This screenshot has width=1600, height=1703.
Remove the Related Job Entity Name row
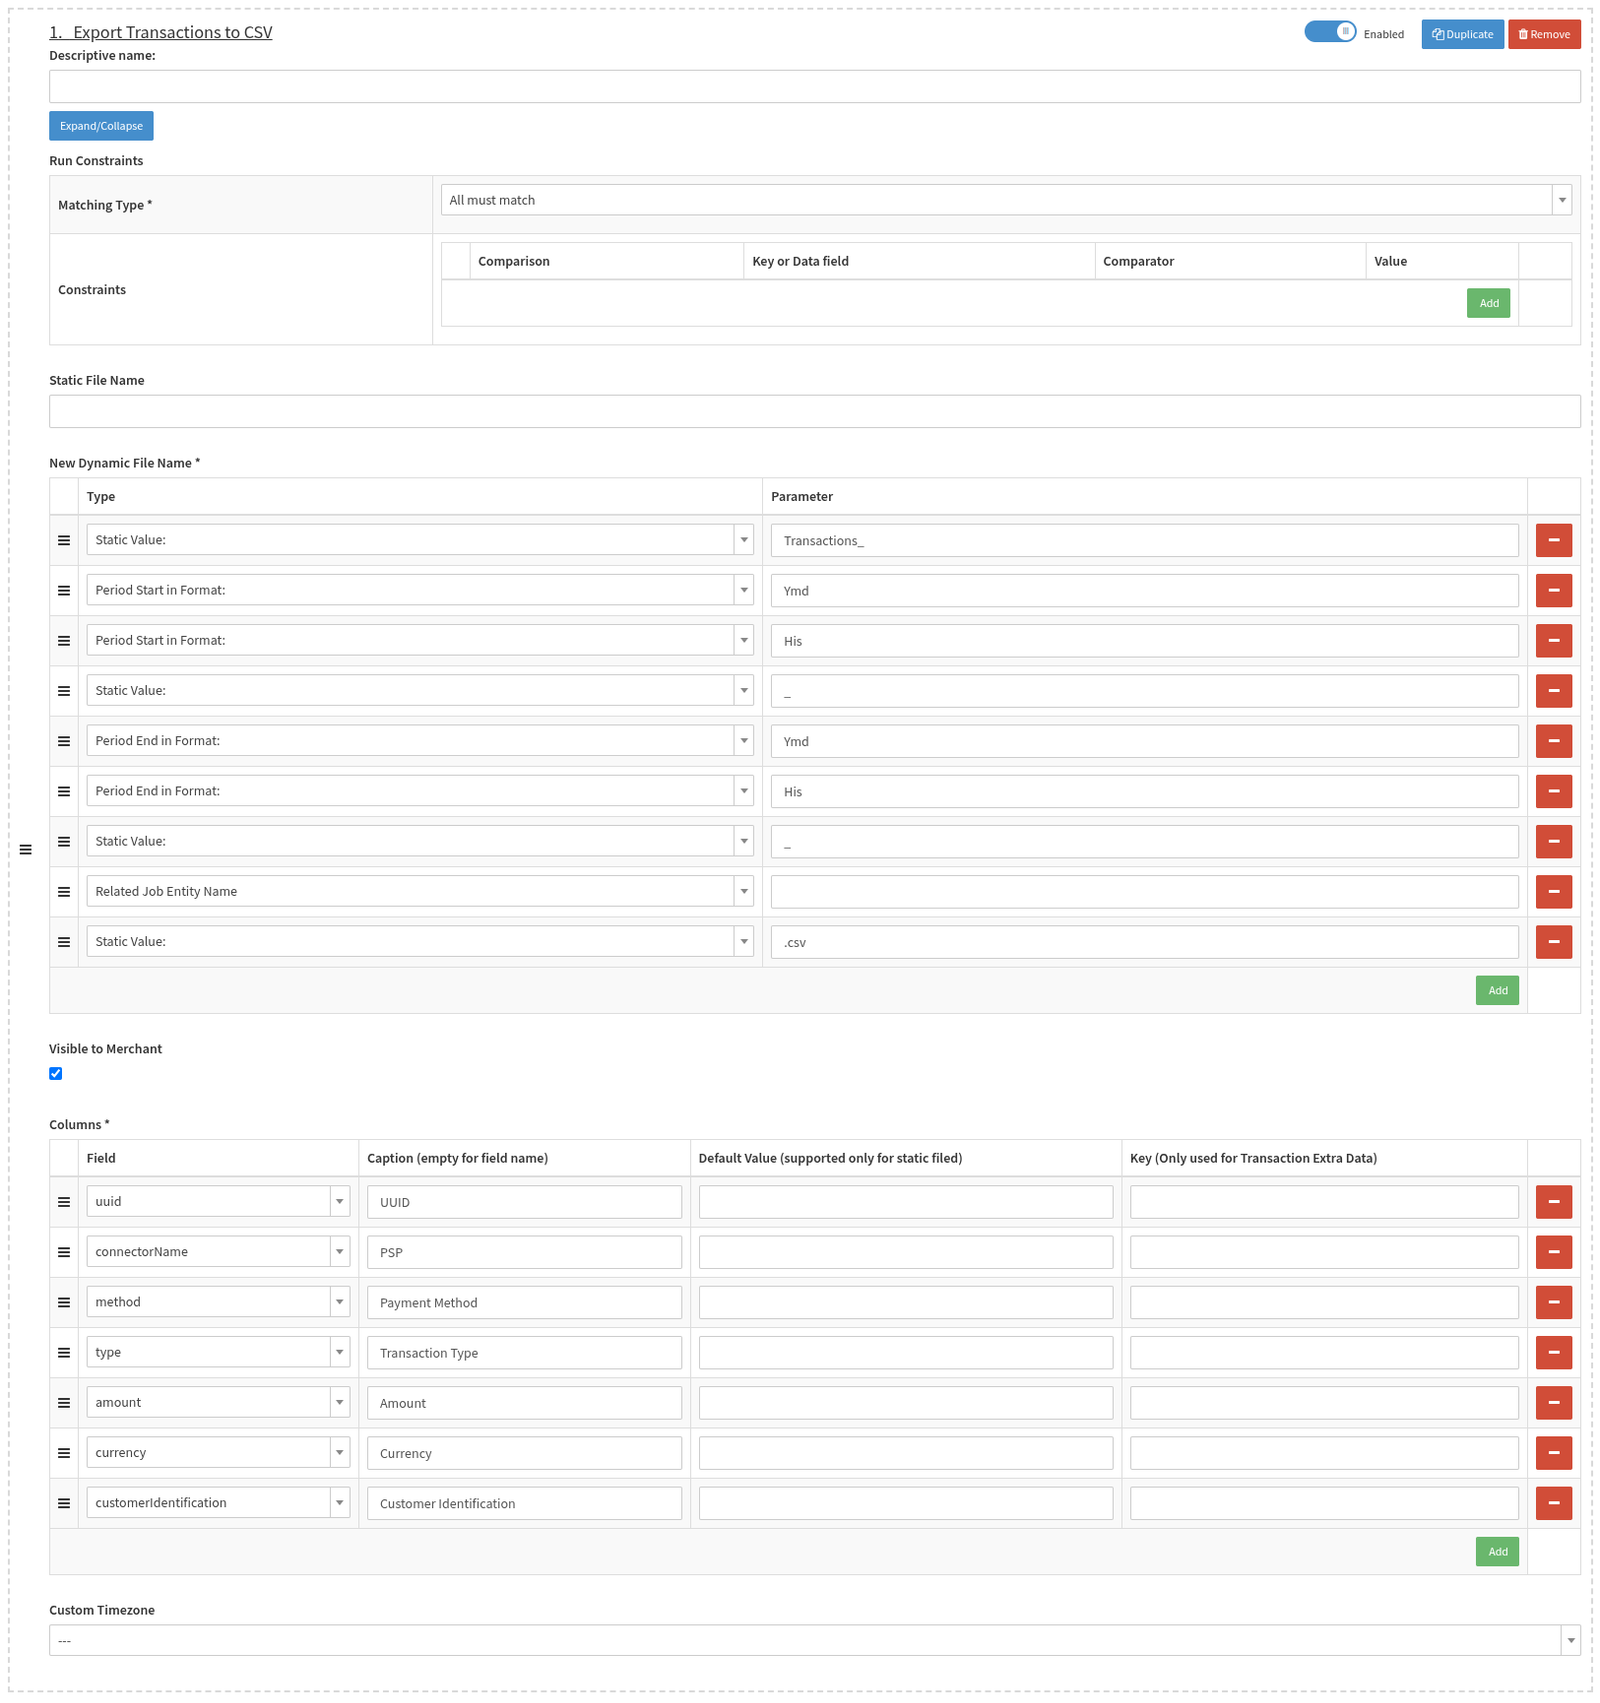click(1553, 891)
